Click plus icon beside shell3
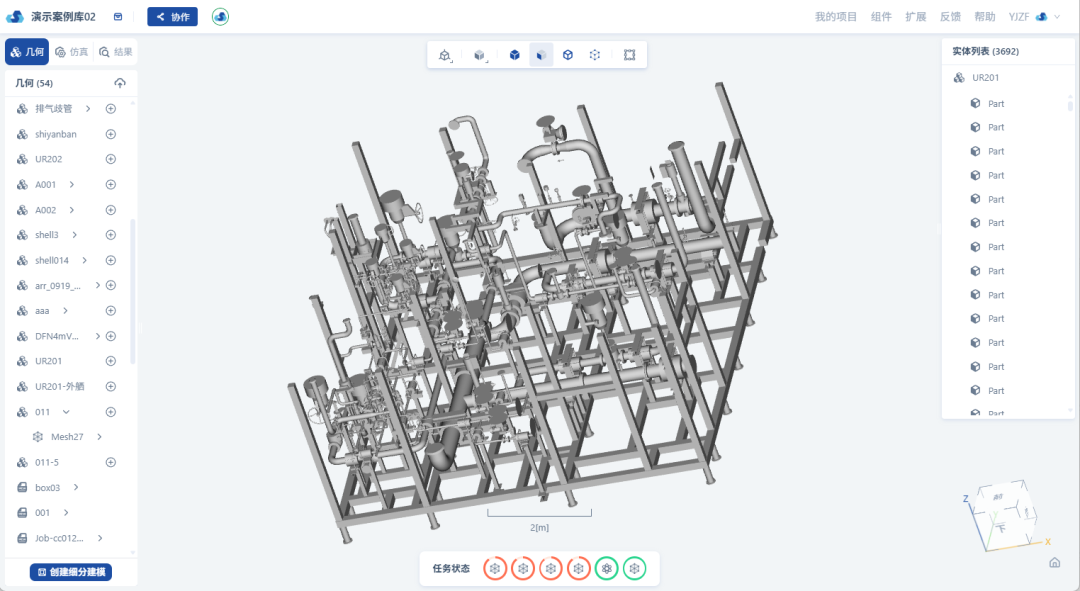1080x591 pixels. point(110,235)
